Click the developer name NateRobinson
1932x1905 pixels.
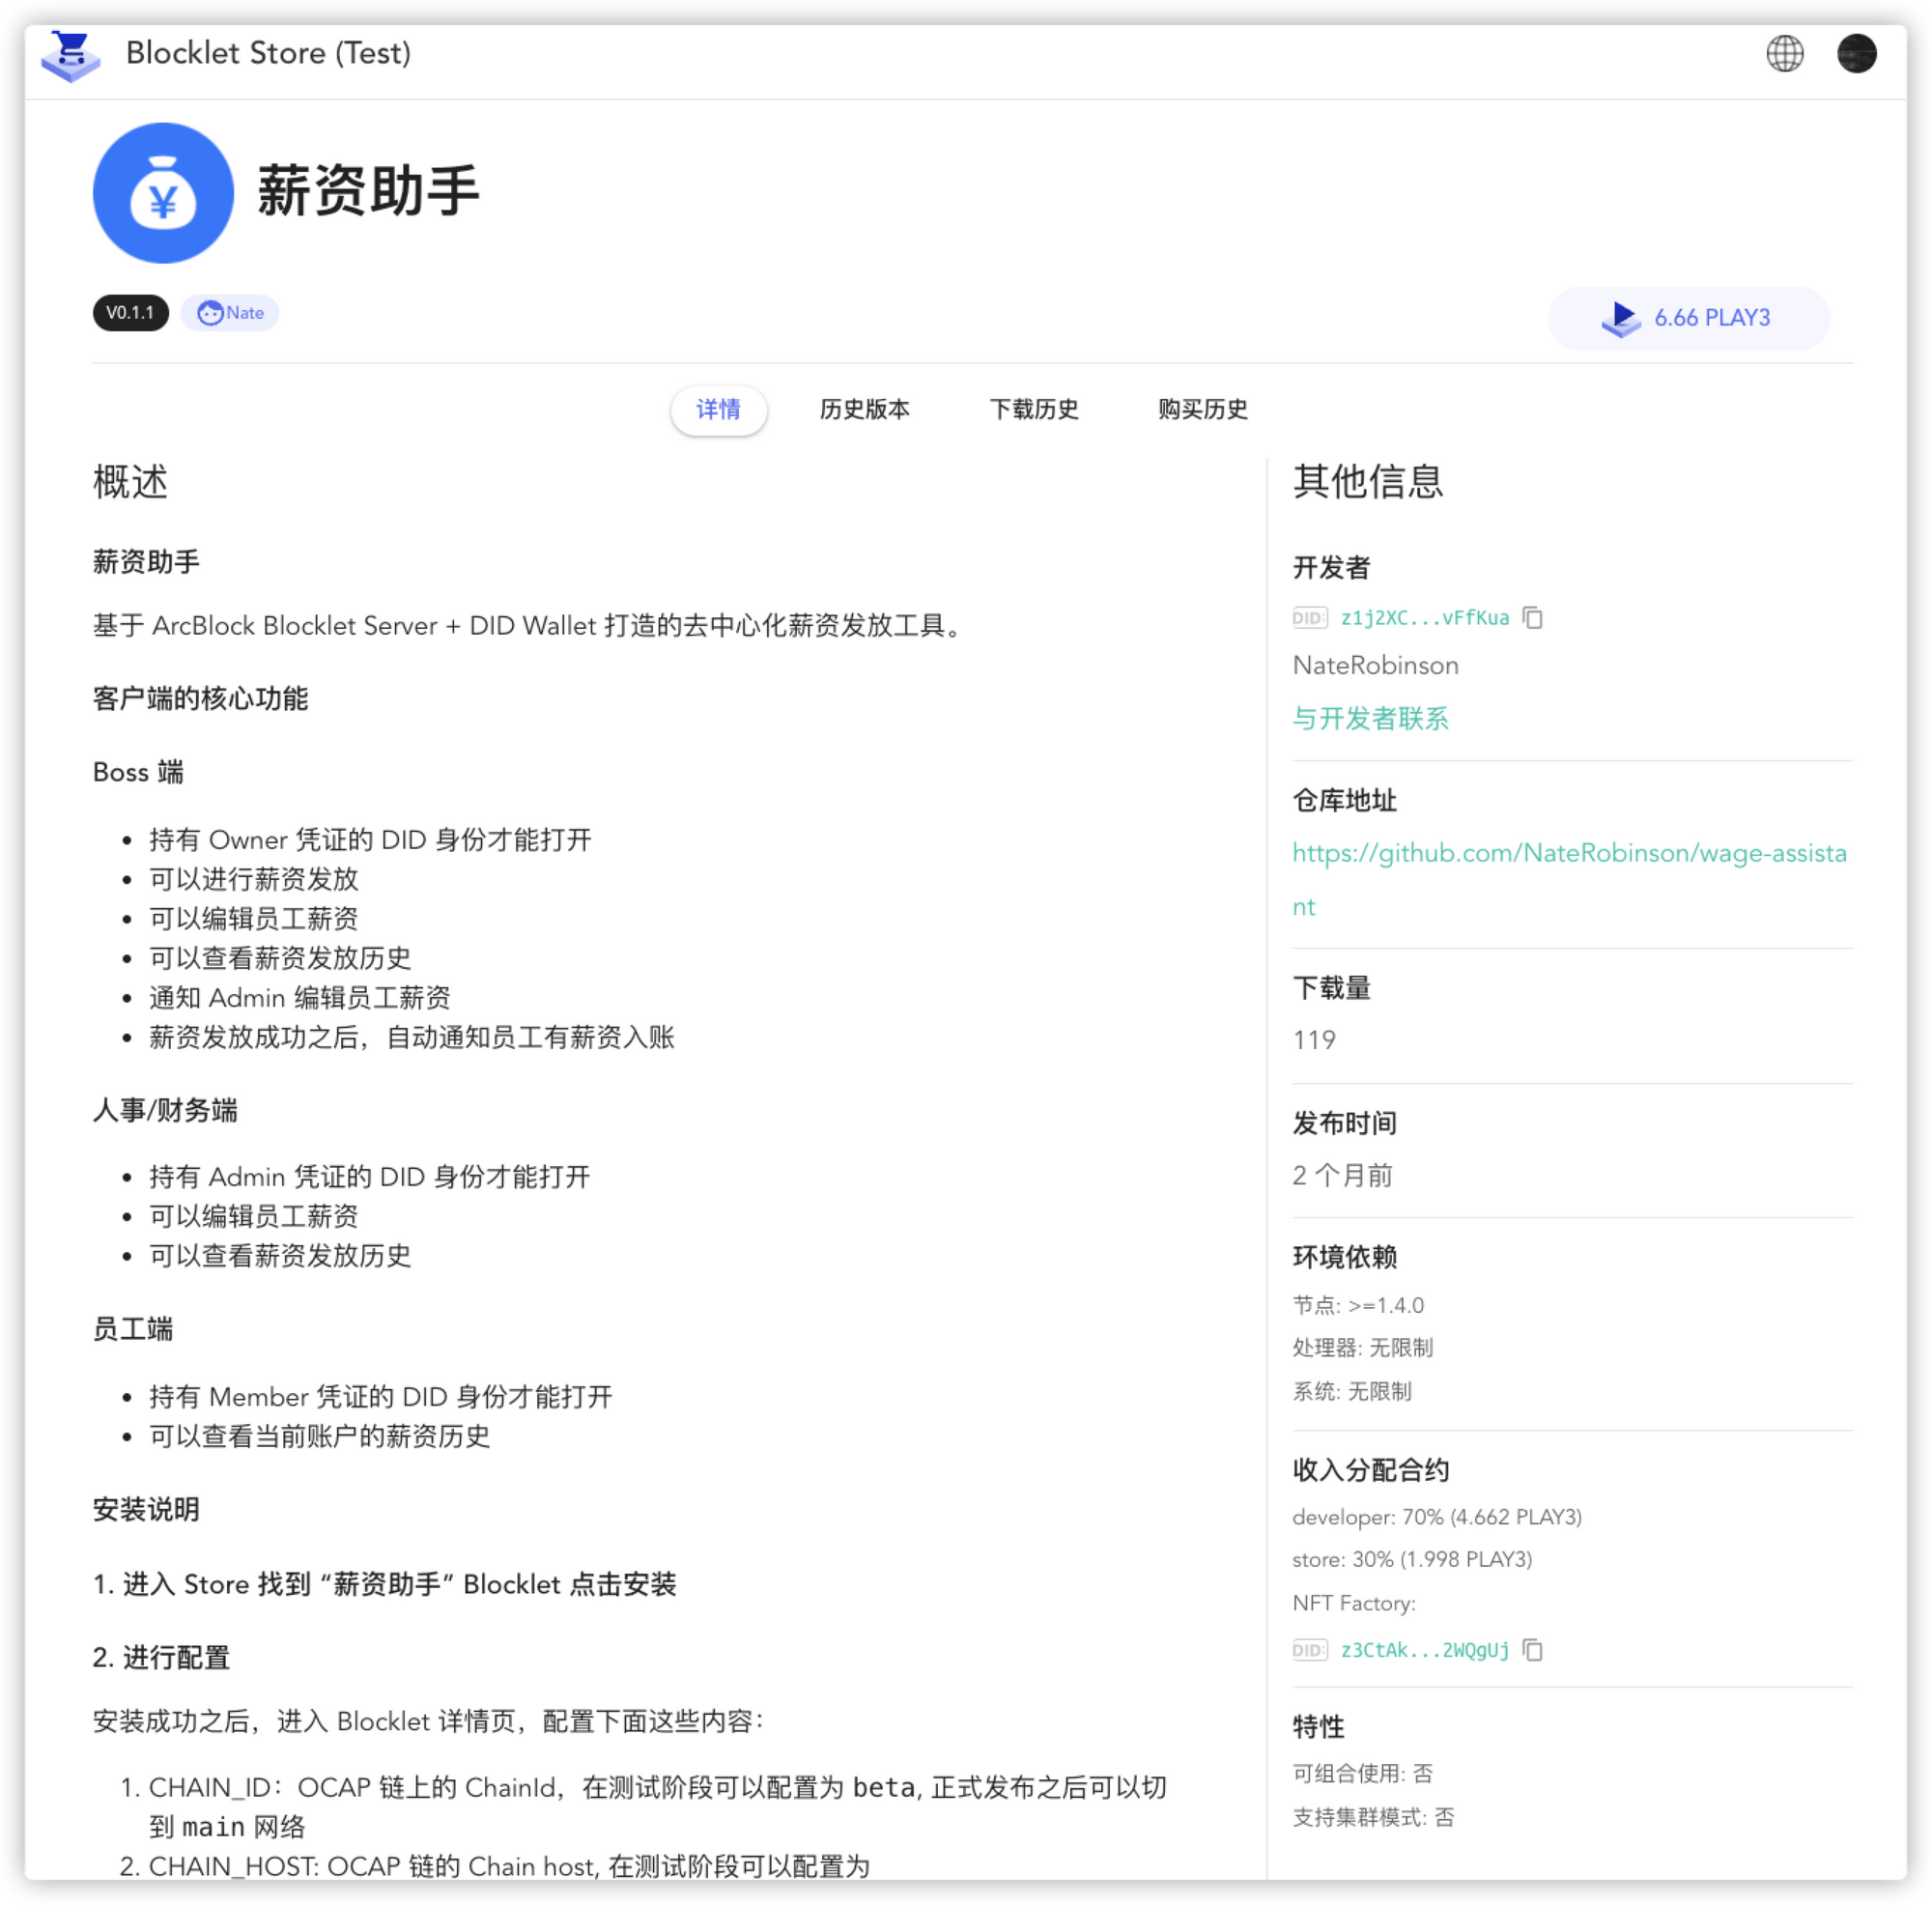tap(1375, 666)
